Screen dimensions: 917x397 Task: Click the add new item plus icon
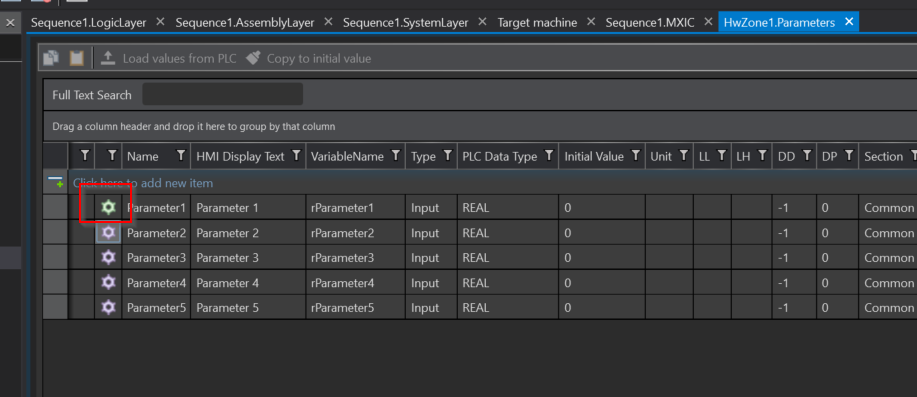click(56, 182)
